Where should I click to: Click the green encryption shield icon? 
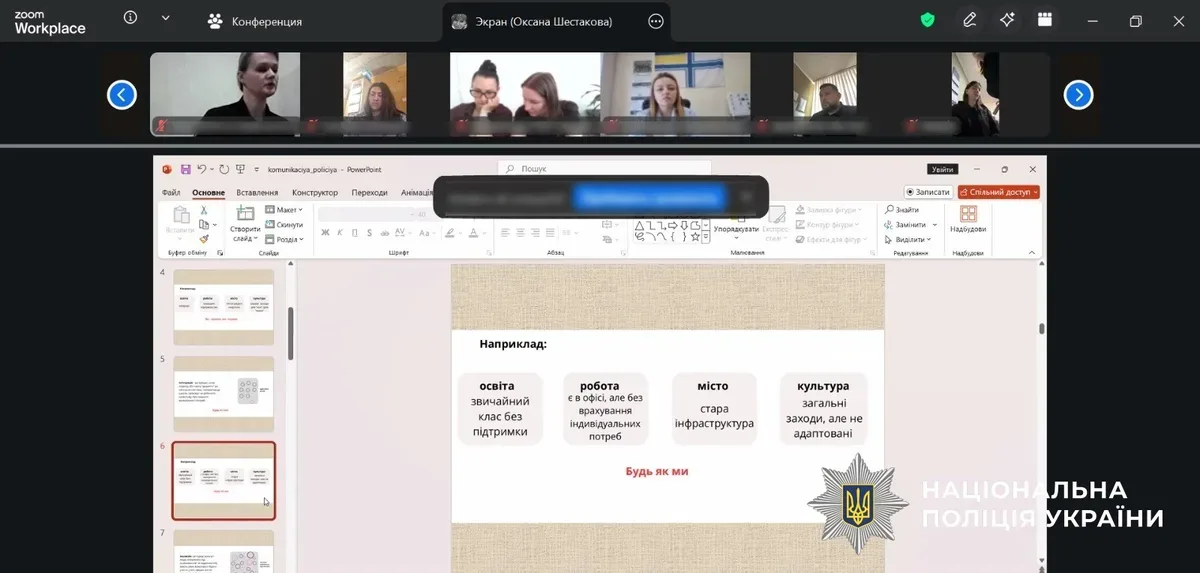(928, 20)
